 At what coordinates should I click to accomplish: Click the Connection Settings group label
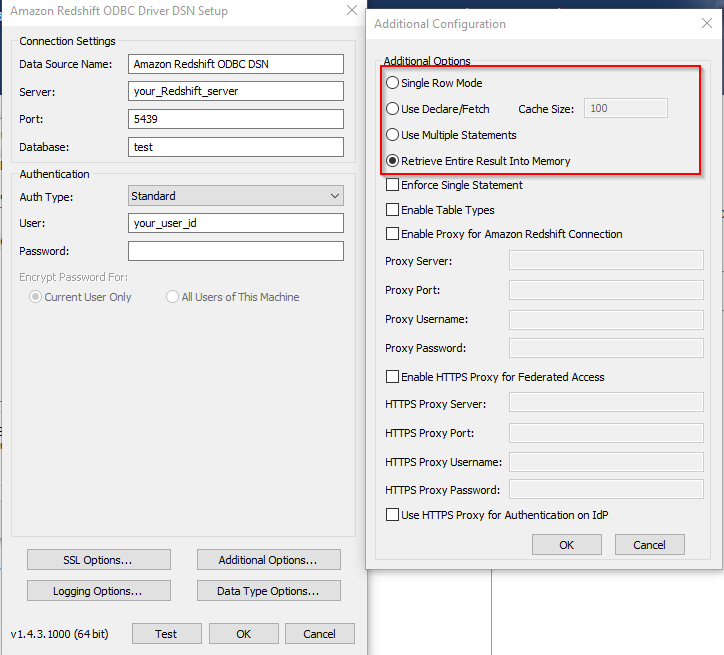tap(67, 41)
